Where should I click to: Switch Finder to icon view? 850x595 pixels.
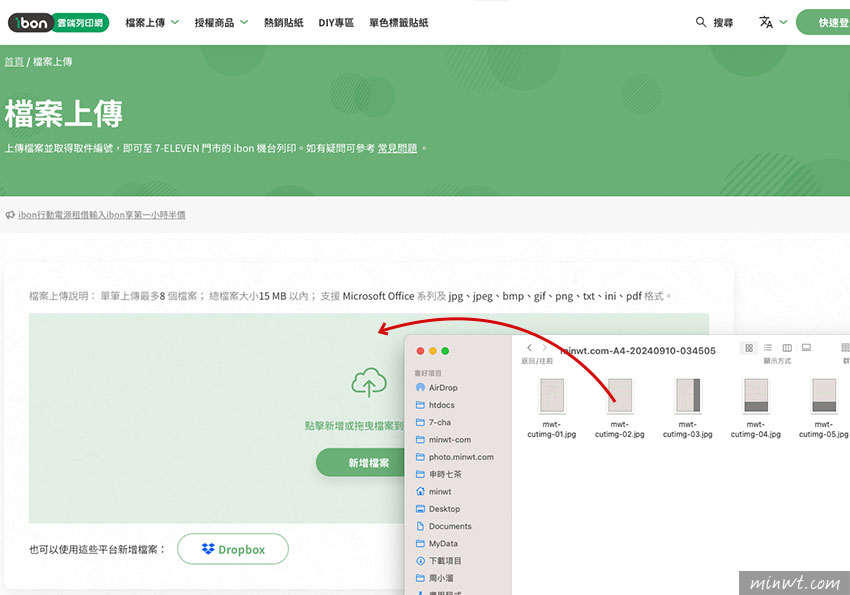pyautogui.click(x=749, y=348)
